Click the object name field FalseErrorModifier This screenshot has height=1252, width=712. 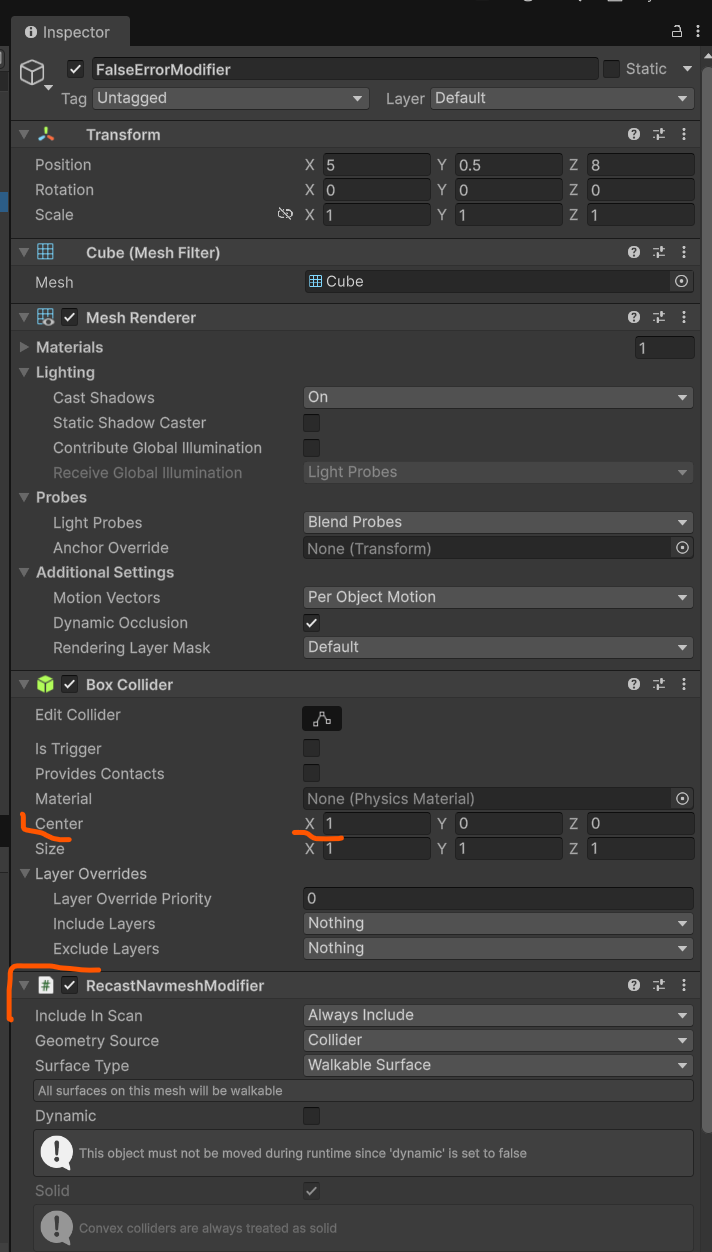[343, 69]
